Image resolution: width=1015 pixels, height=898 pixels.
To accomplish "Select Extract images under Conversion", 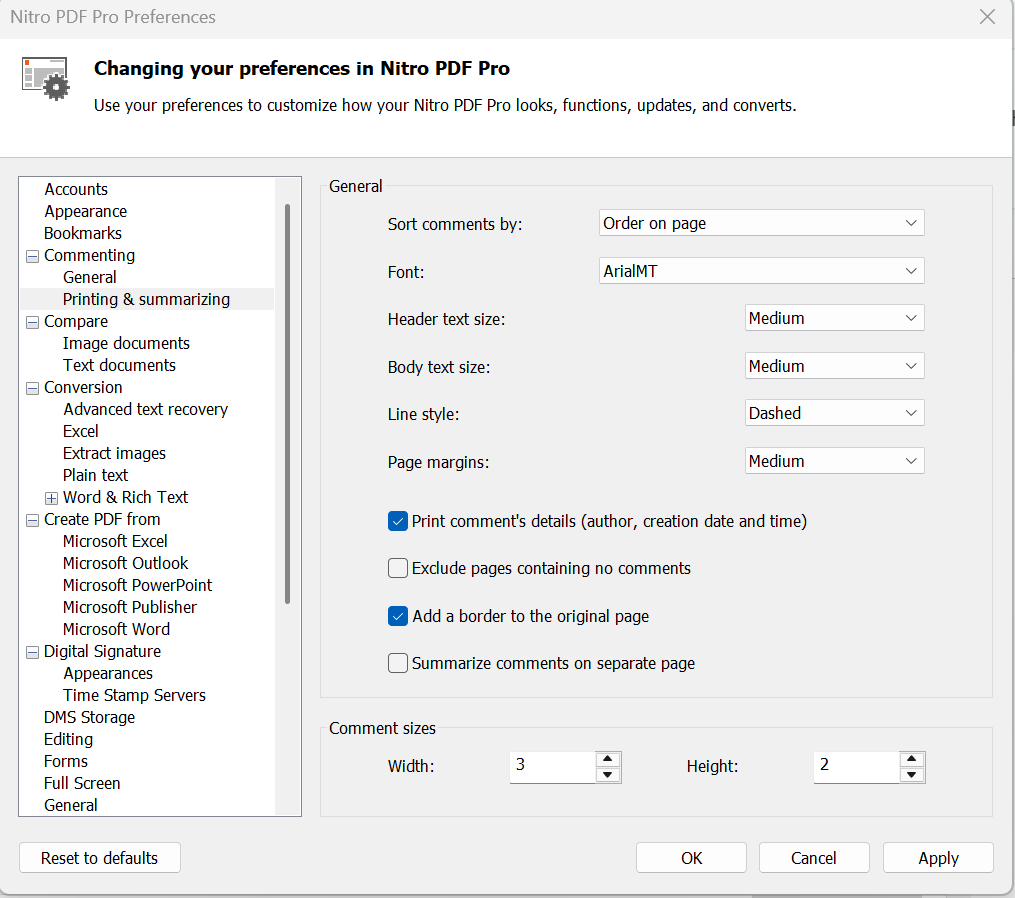I will (x=115, y=453).
